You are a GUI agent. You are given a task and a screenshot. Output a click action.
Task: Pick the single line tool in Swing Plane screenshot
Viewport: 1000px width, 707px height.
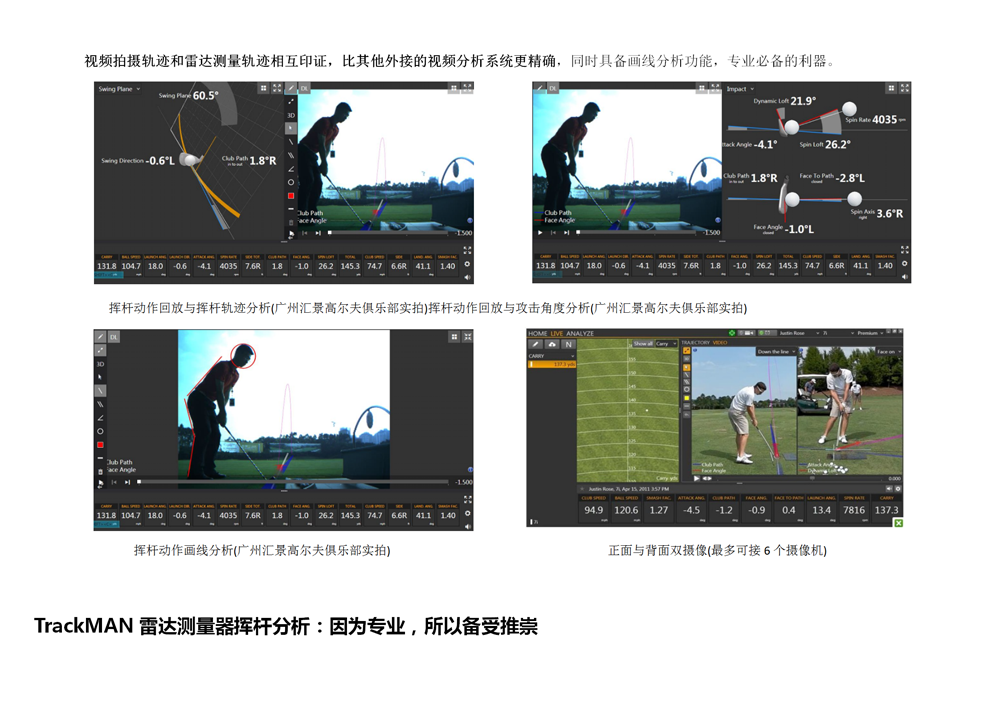(291, 142)
